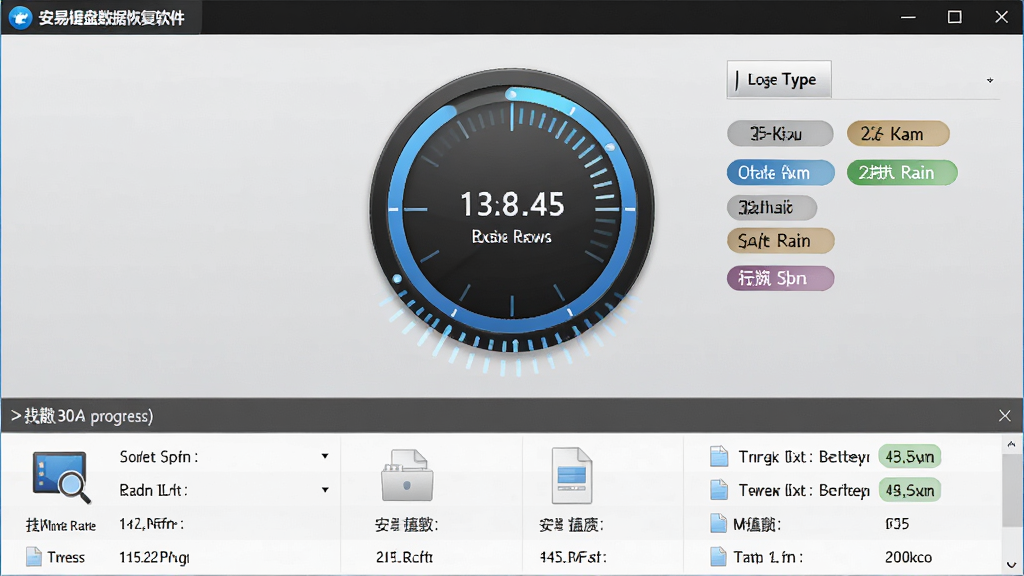Open the Loge Type dropdown arrow
This screenshot has height=576, width=1024.
tap(990, 80)
